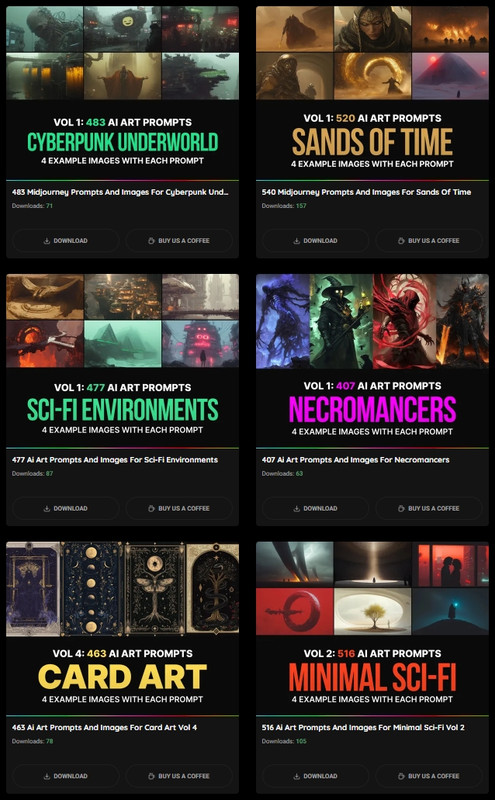Click the download arrow icon on the Cyberpunk Underworld card
This screenshot has width=495, height=800.
pos(47,241)
